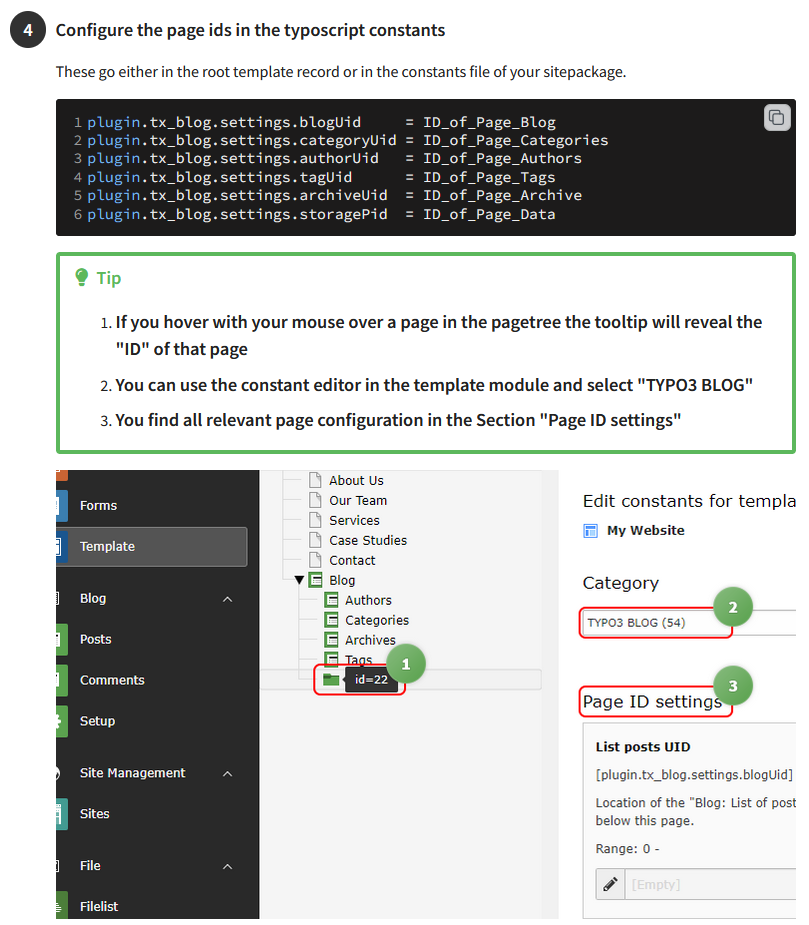Select the Template module
The width and height of the screenshot is (809, 925).
click(152, 546)
